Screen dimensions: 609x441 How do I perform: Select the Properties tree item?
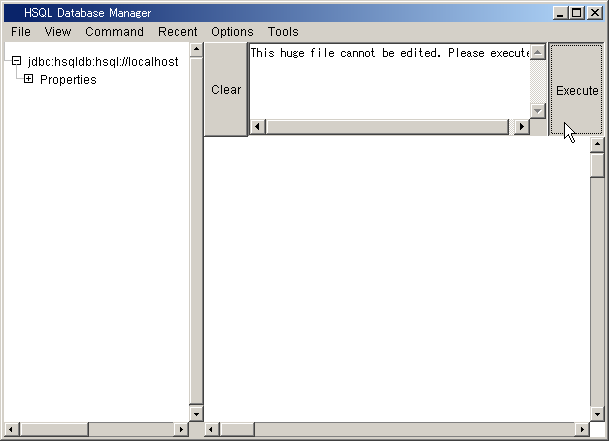(x=68, y=80)
